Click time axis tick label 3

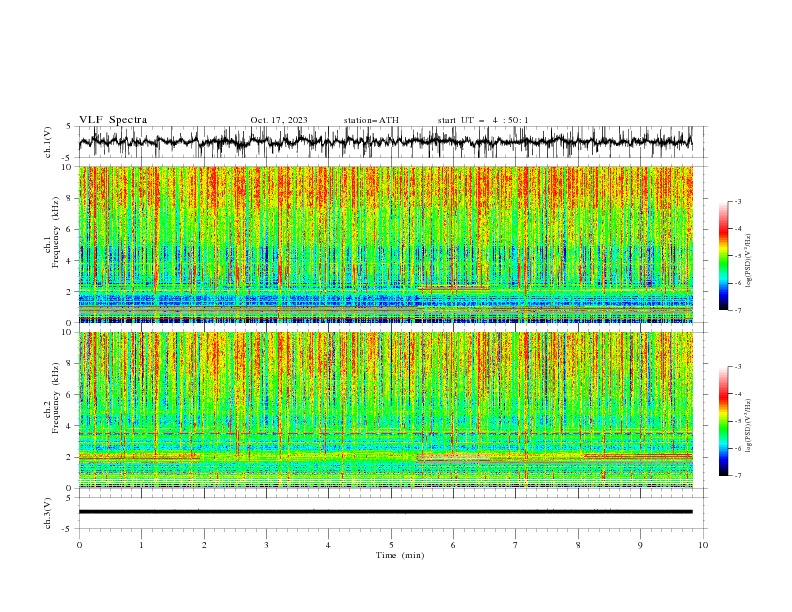(266, 545)
